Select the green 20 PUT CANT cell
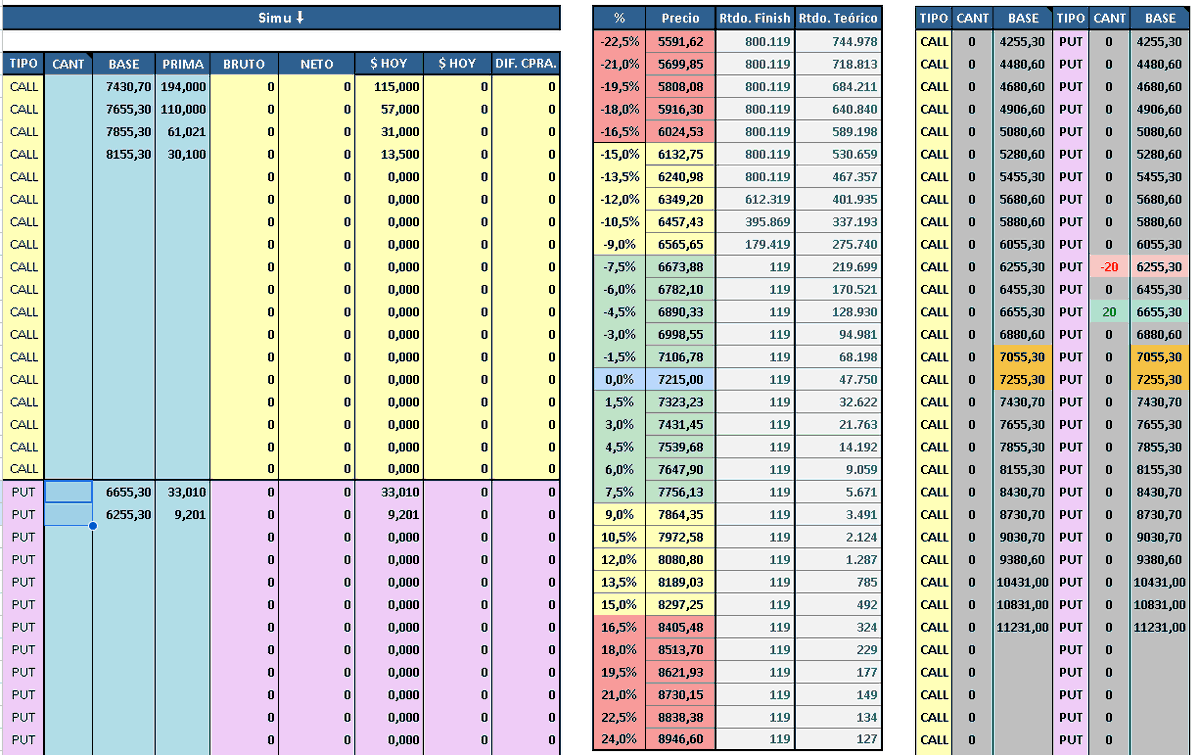The width and height of the screenshot is (1200, 755). [x=1108, y=312]
